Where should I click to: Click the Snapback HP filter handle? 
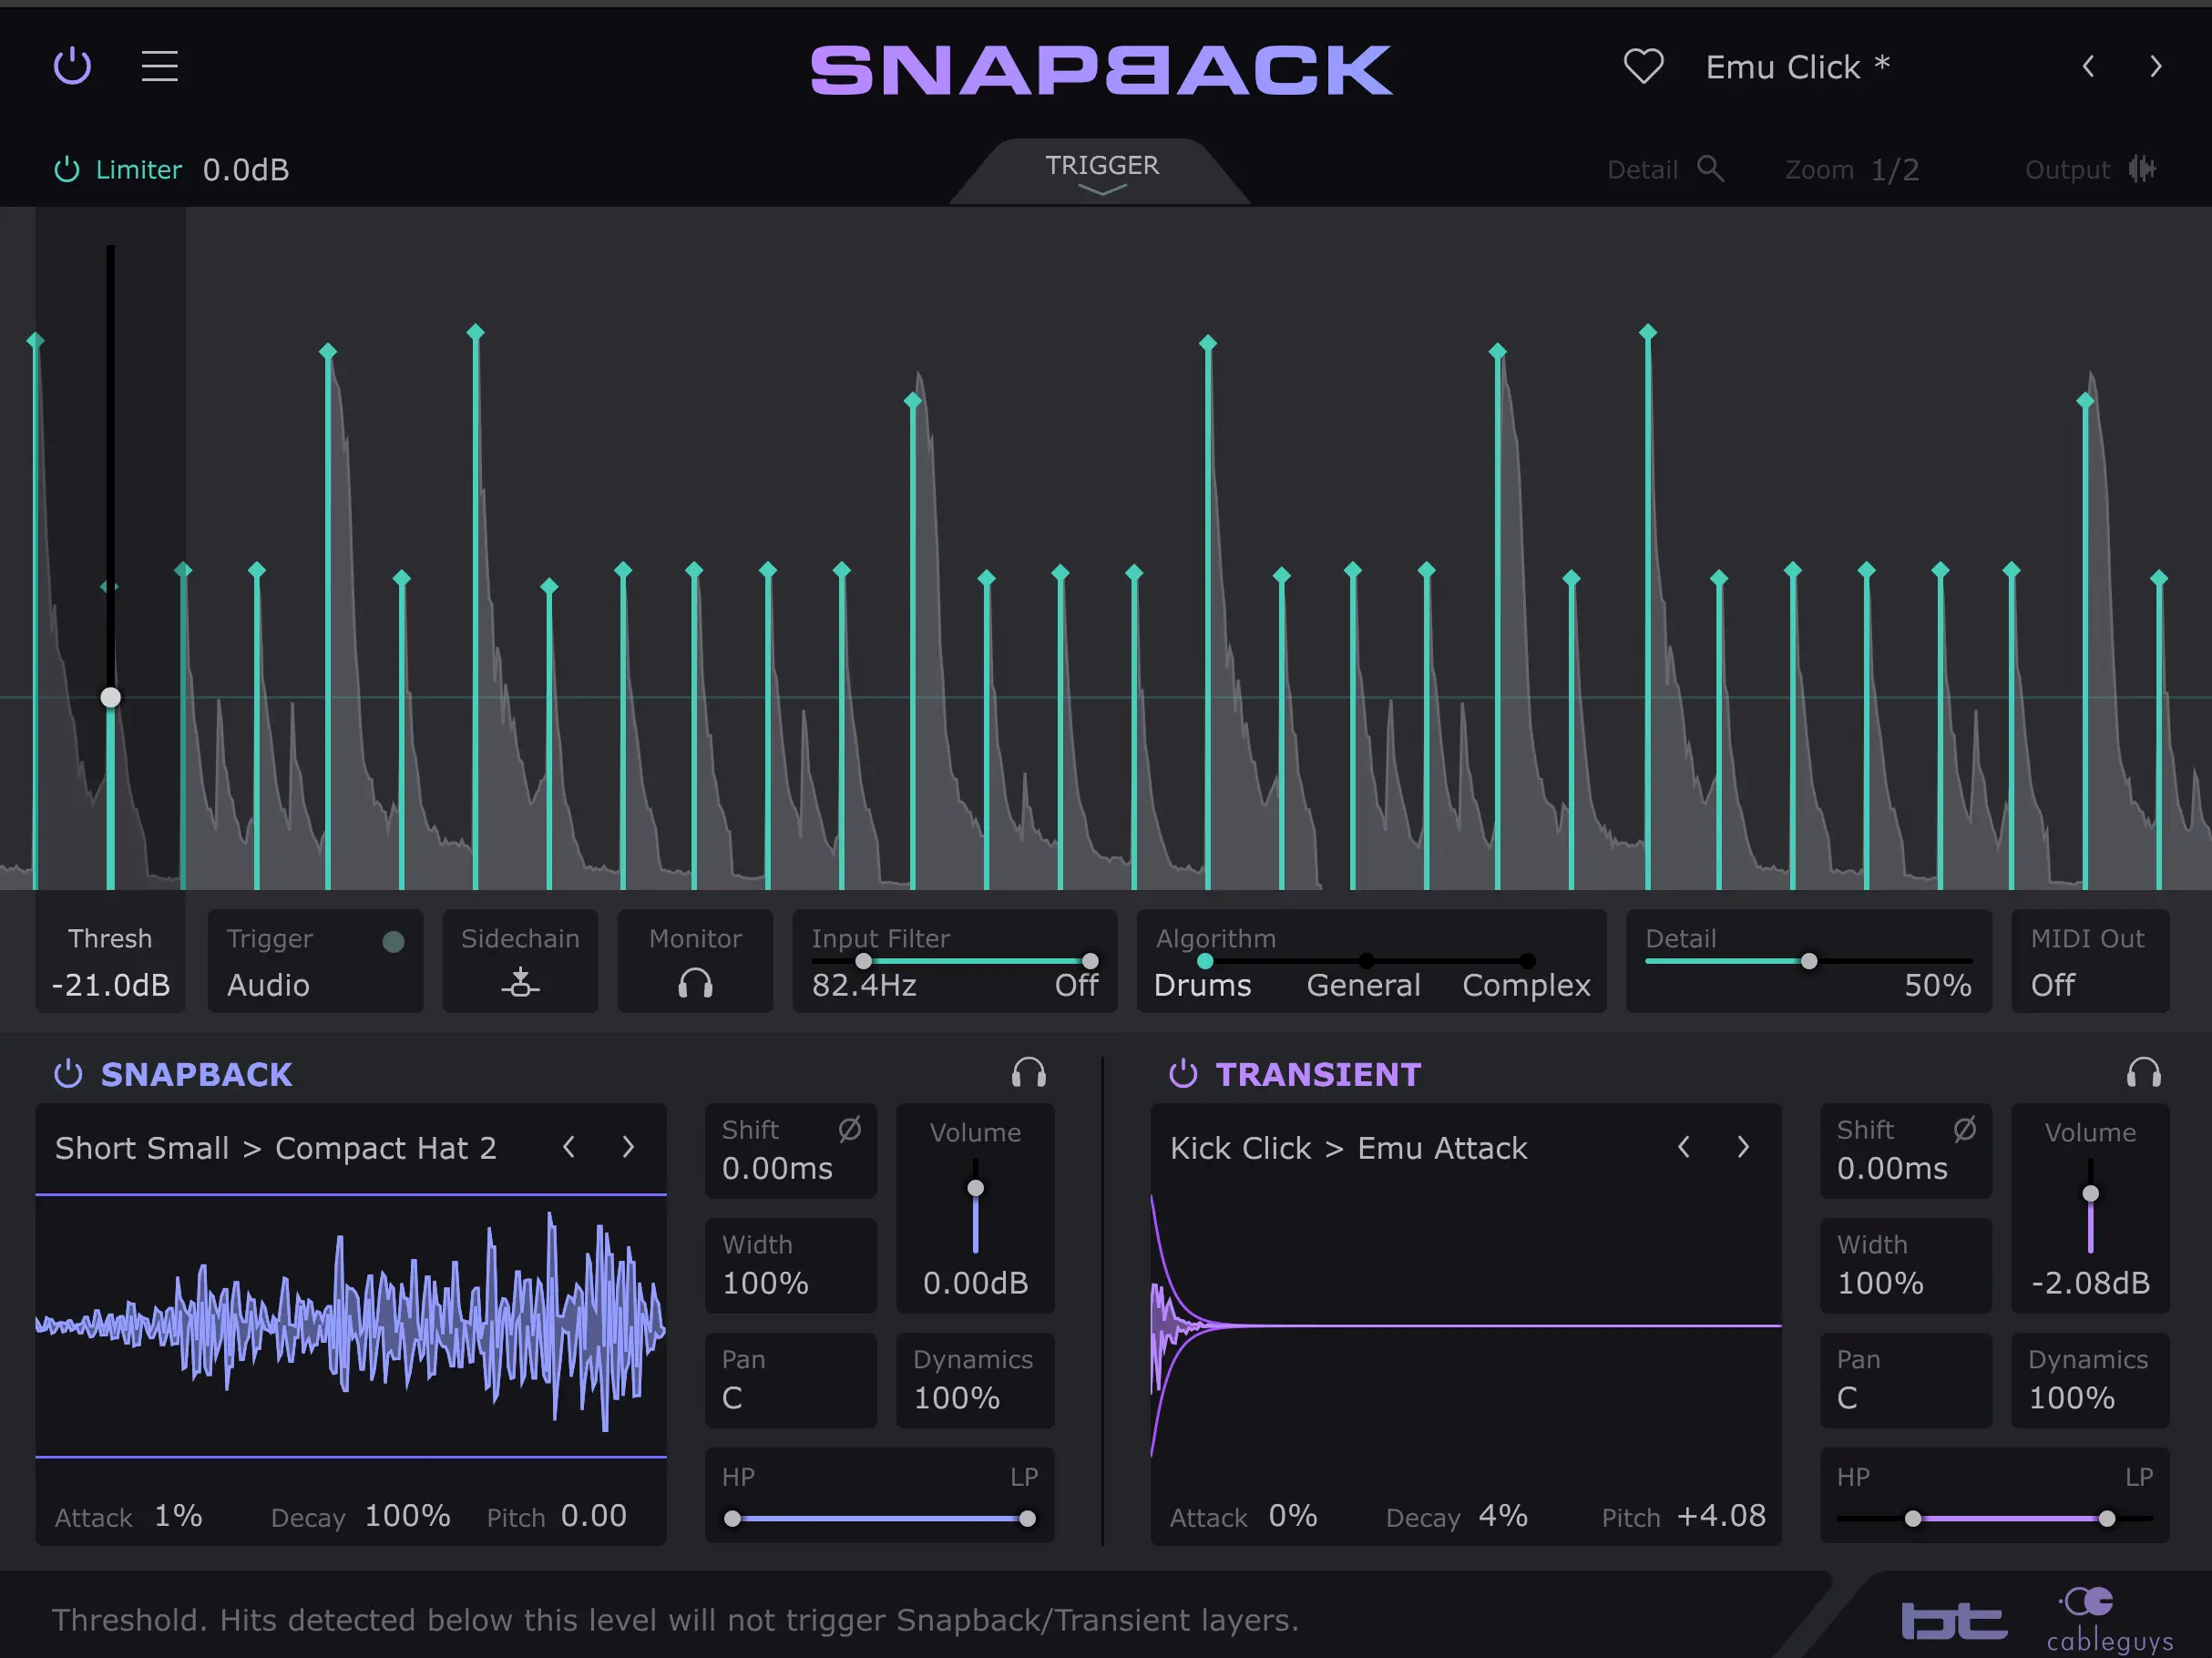(733, 1519)
